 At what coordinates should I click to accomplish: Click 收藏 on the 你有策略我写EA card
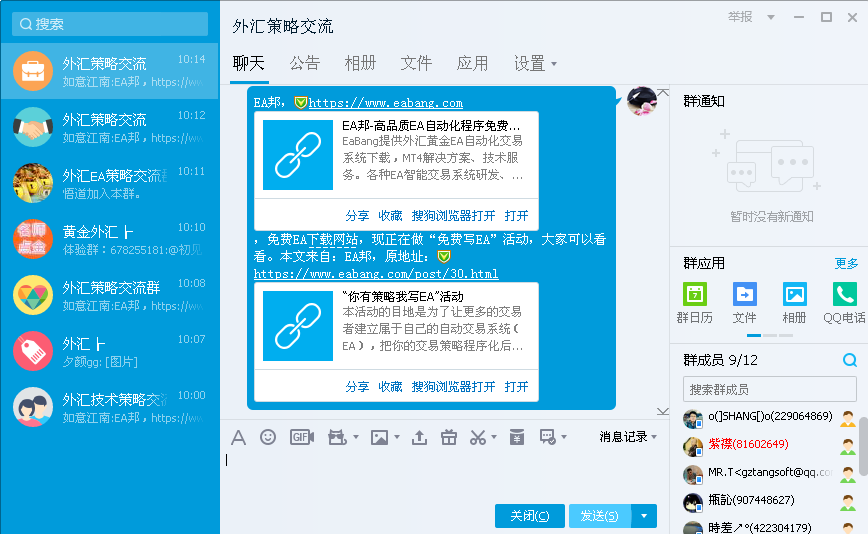coord(390,387)
